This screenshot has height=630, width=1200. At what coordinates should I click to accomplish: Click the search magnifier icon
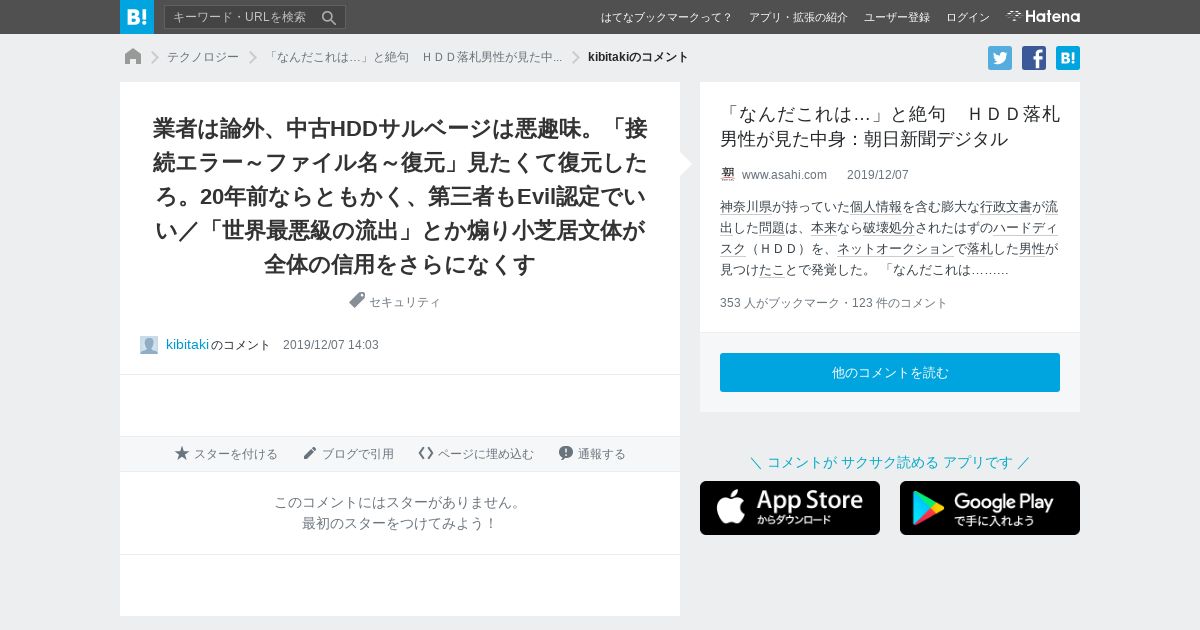329,17
